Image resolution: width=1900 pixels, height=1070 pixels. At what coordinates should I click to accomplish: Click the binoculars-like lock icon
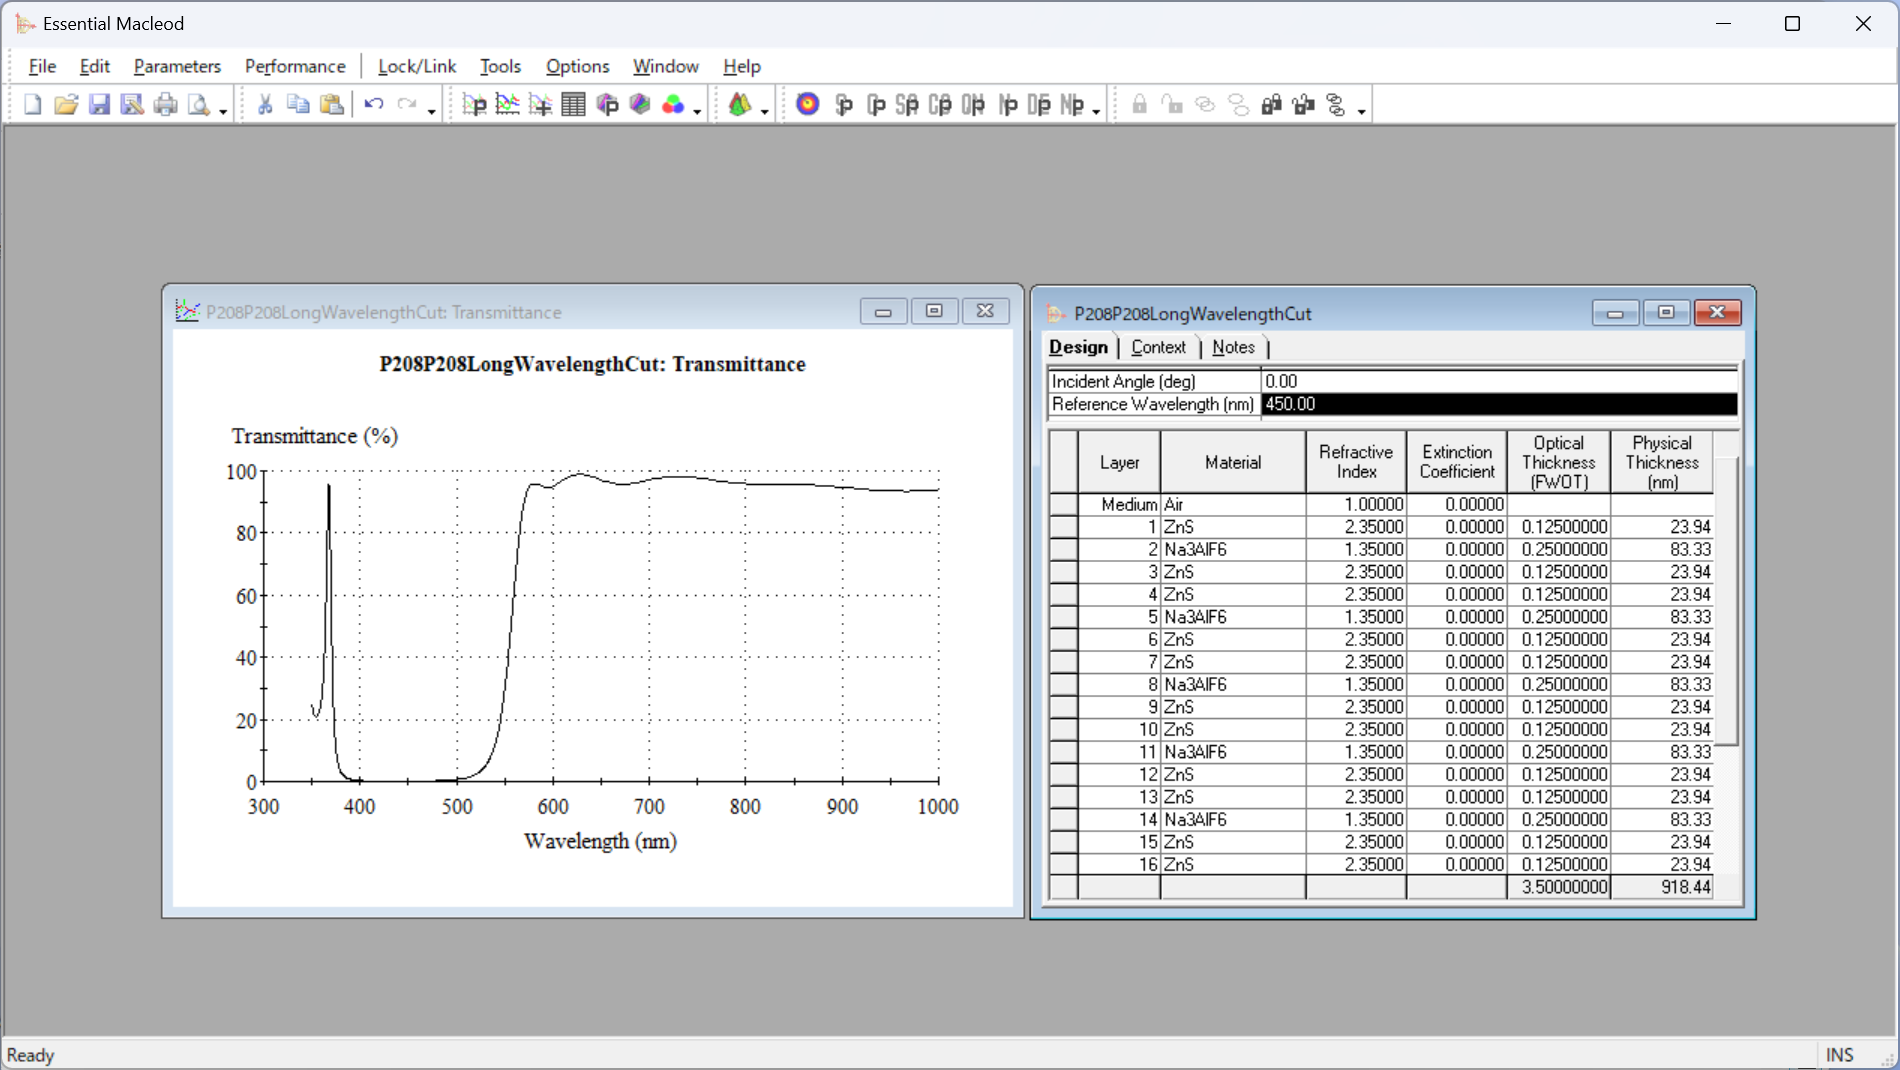[x=1271, y=104]
